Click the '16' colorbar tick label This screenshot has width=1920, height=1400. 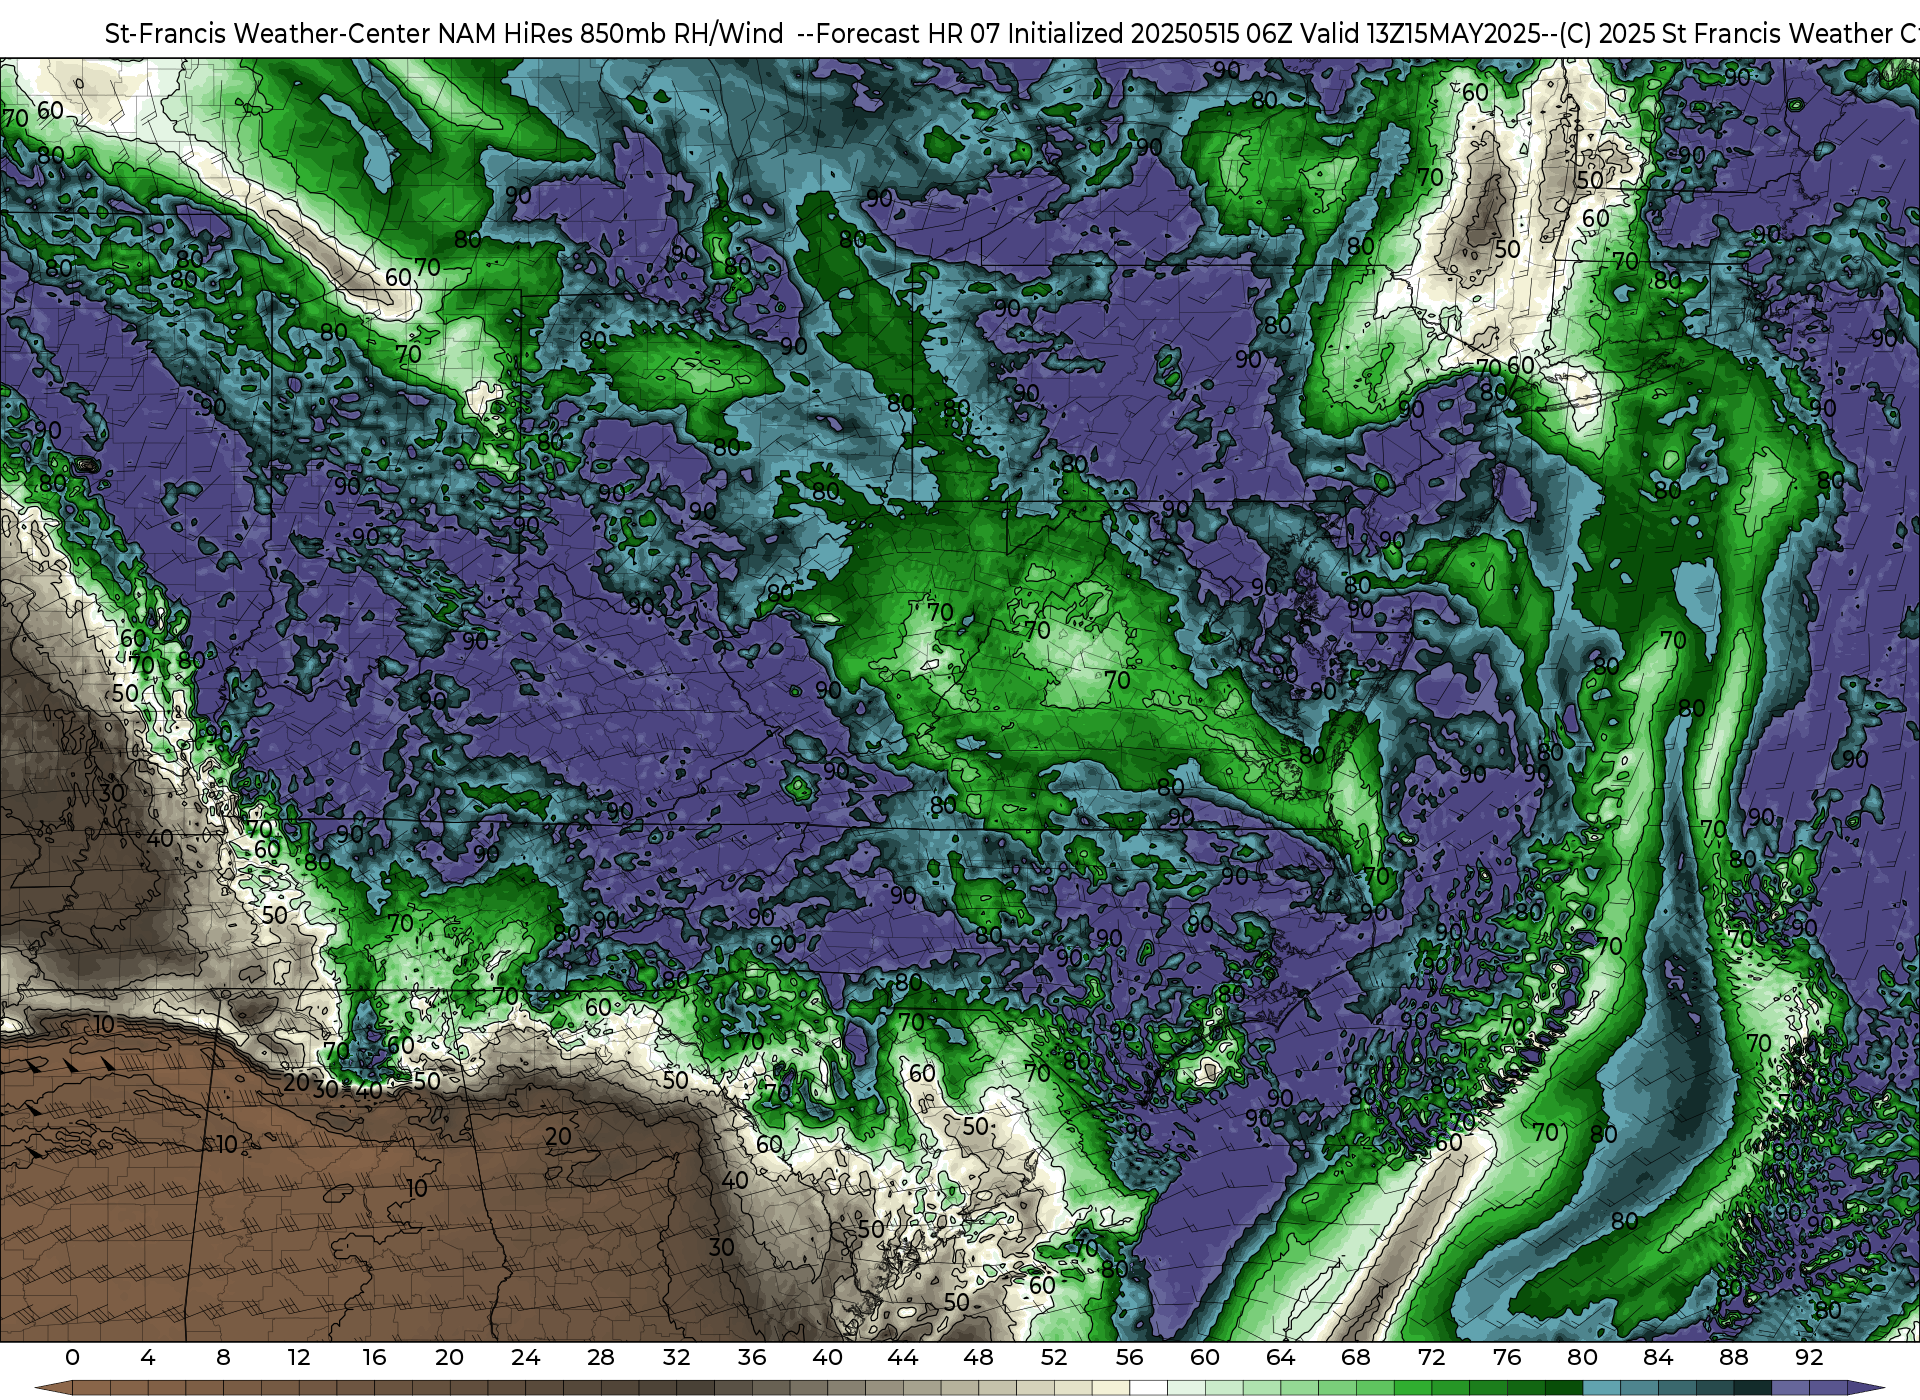[x=374, y=1357]
